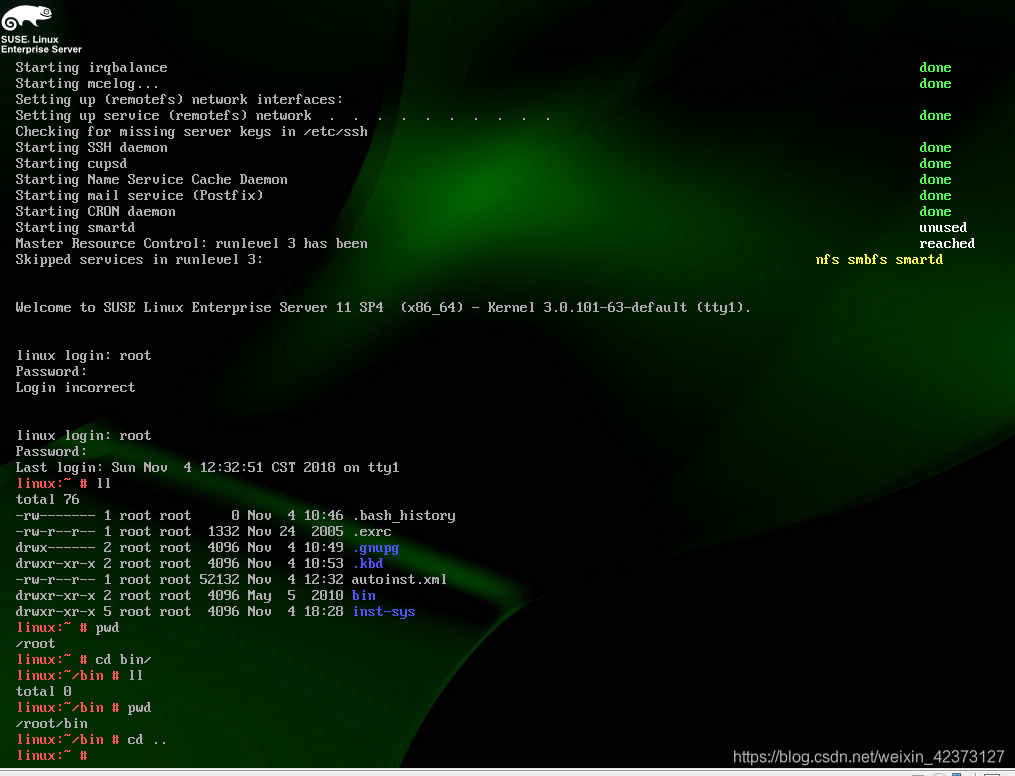The image size is (1015, 776).
Task: Click 'Skipped services in runlevel 3:' text
Action: (139, 260)
